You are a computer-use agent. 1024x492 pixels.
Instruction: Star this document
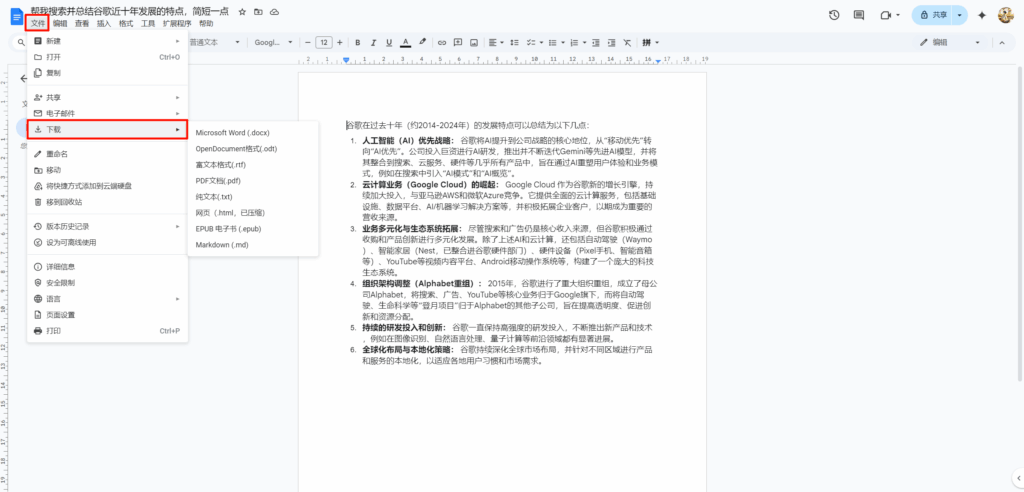click(x=242, y=12)
